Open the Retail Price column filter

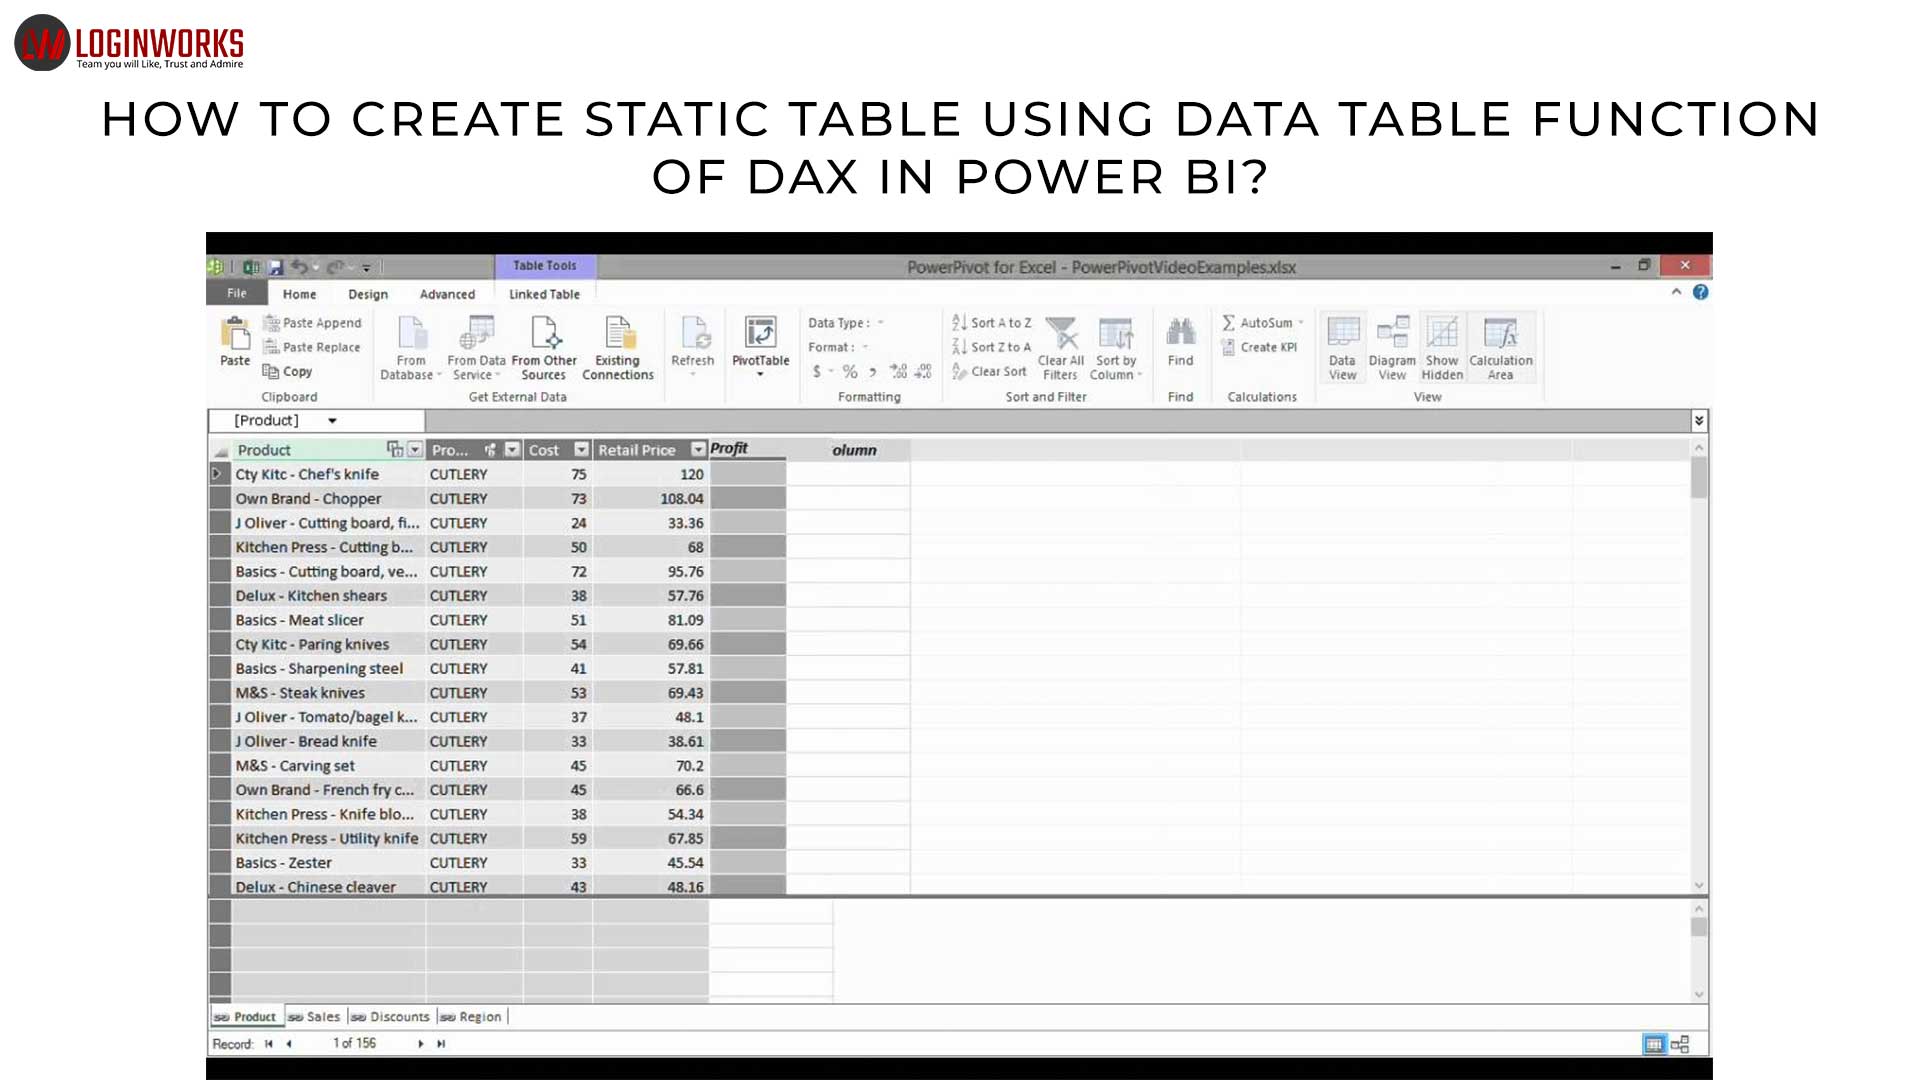coord(697,449)
